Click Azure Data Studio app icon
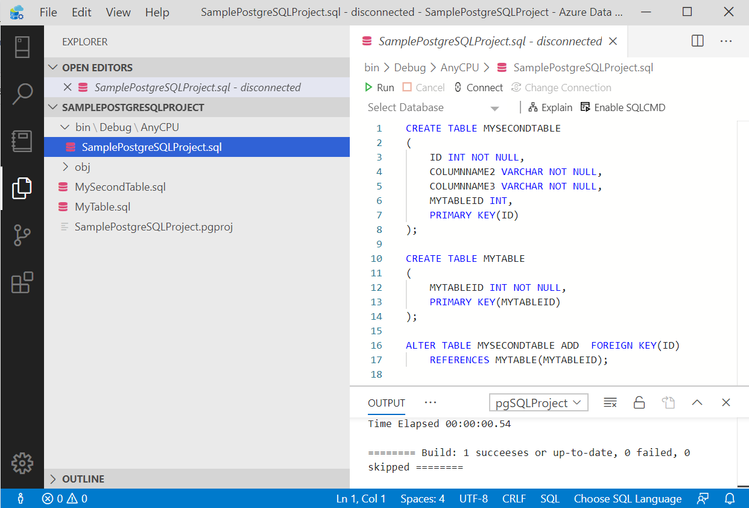Viewport: 749px width, 508px height. click(x=17, y=12)
